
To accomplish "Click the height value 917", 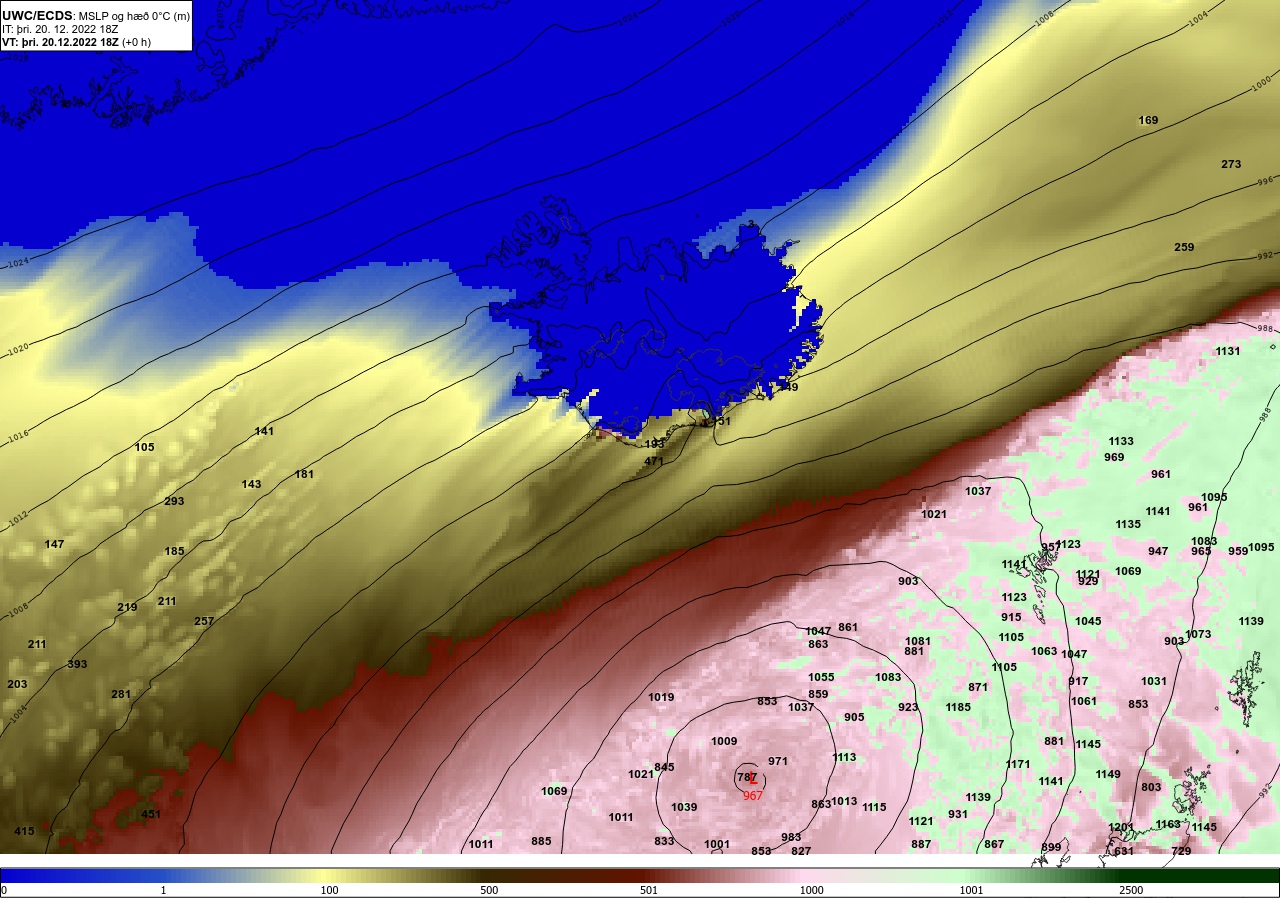I will [1078, 681].
